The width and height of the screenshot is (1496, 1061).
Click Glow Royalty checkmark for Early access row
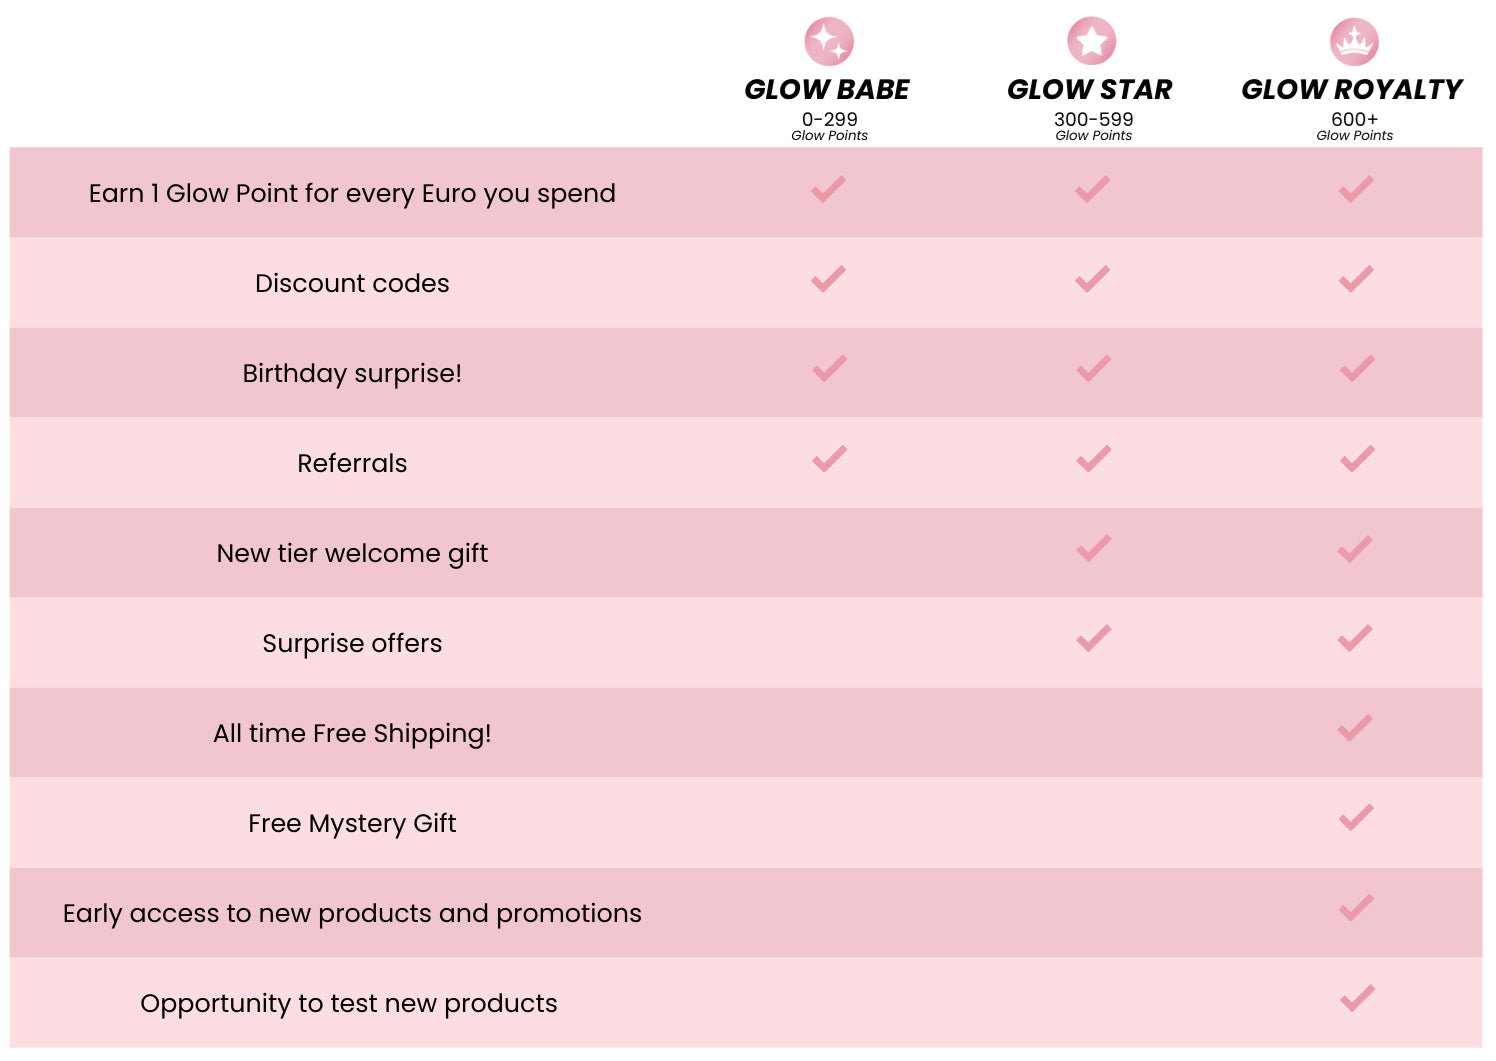[x=1356, y=908]
